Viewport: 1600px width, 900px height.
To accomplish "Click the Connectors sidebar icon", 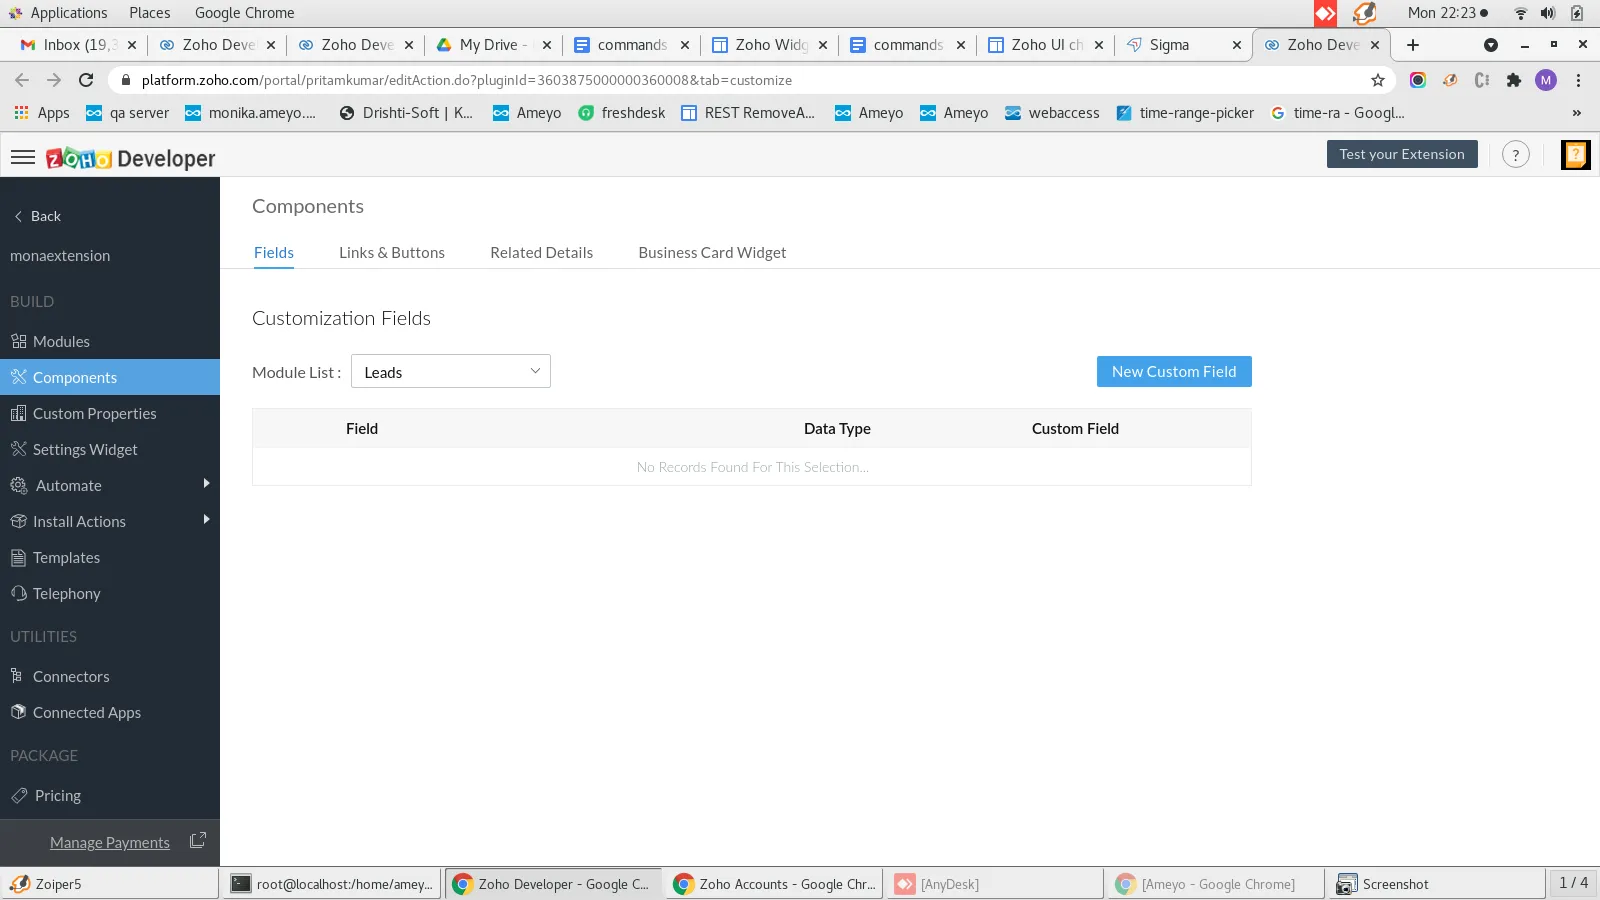I will [x=17, y=676].
